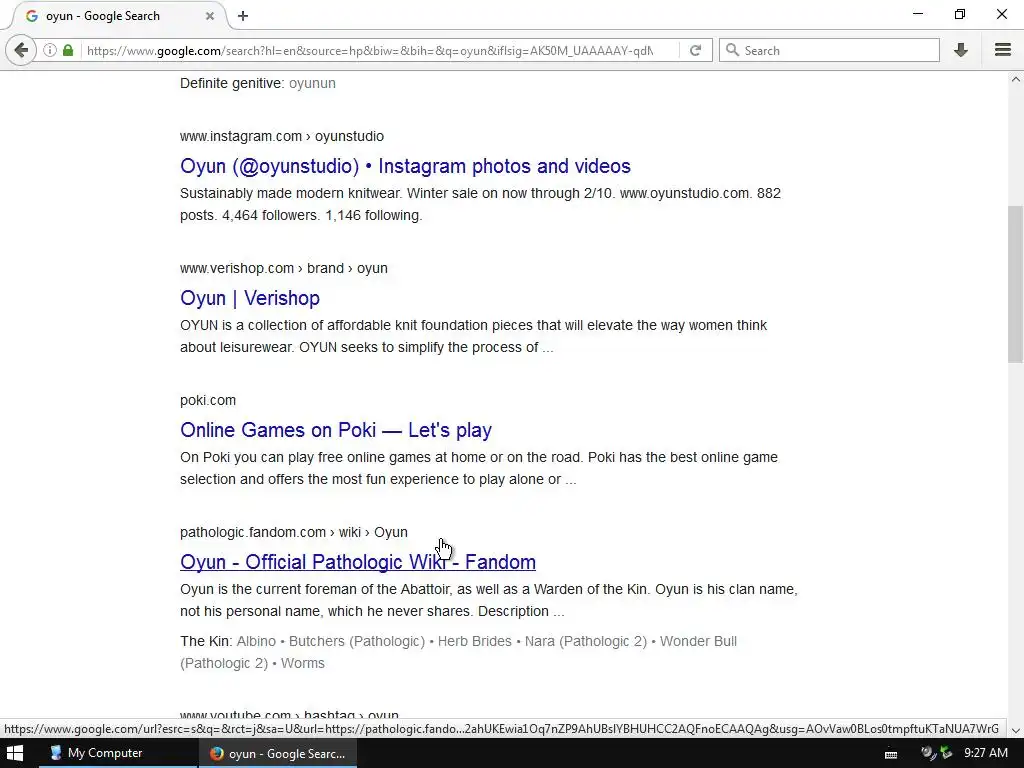Open Oyun - Official Pathologic Wiki result
This screenshot has width=1024, height=768.
[x=358, y=562]
